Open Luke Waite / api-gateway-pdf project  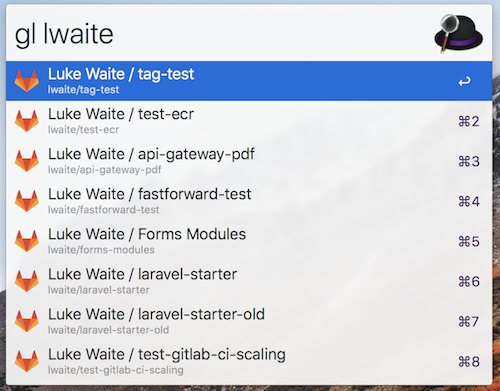pos(249,161)
